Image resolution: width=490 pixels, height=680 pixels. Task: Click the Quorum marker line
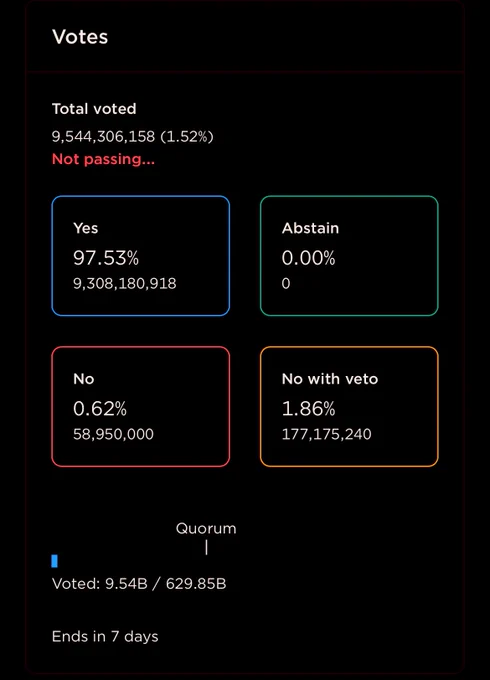coord(206,547)
